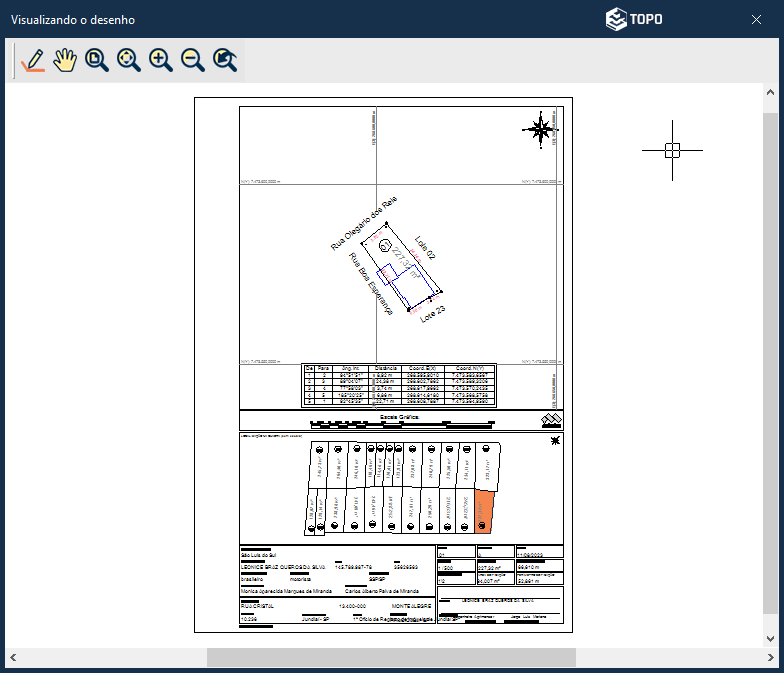The image size is (784, 673).
Task: Click the TOPO logo in title bar
Action: [x=634, y=19]
